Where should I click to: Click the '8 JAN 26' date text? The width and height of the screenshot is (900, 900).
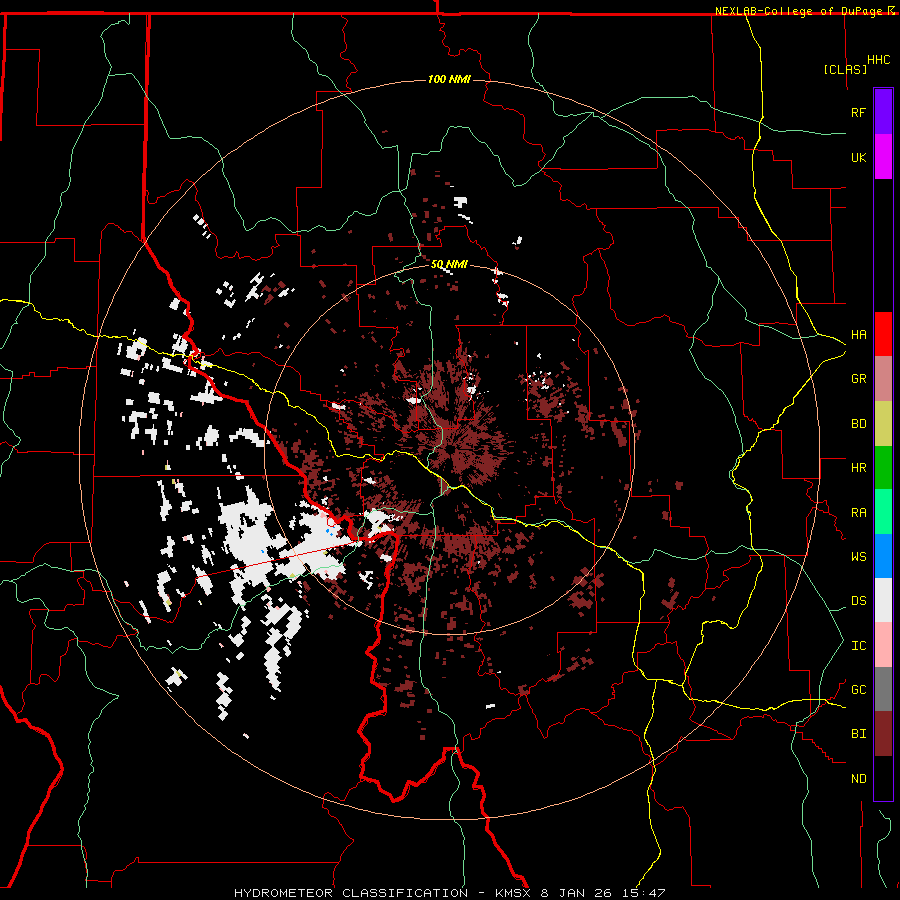click(x=576, y=893)
